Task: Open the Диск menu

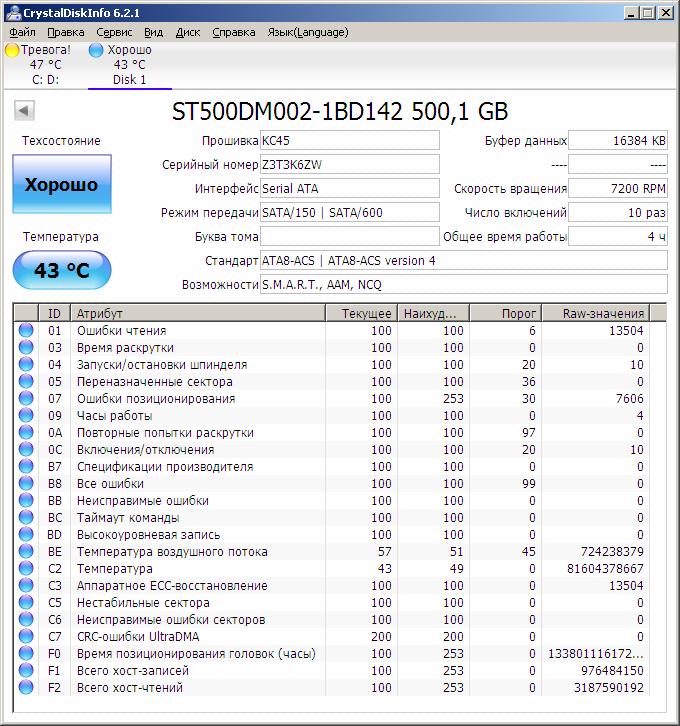Action: point(188,32)
